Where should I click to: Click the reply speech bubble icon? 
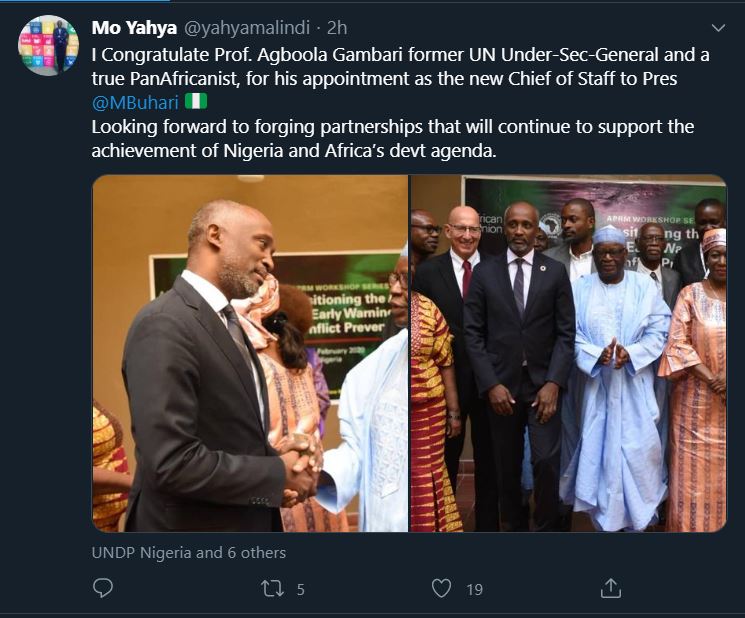click(x=103, y=589)
